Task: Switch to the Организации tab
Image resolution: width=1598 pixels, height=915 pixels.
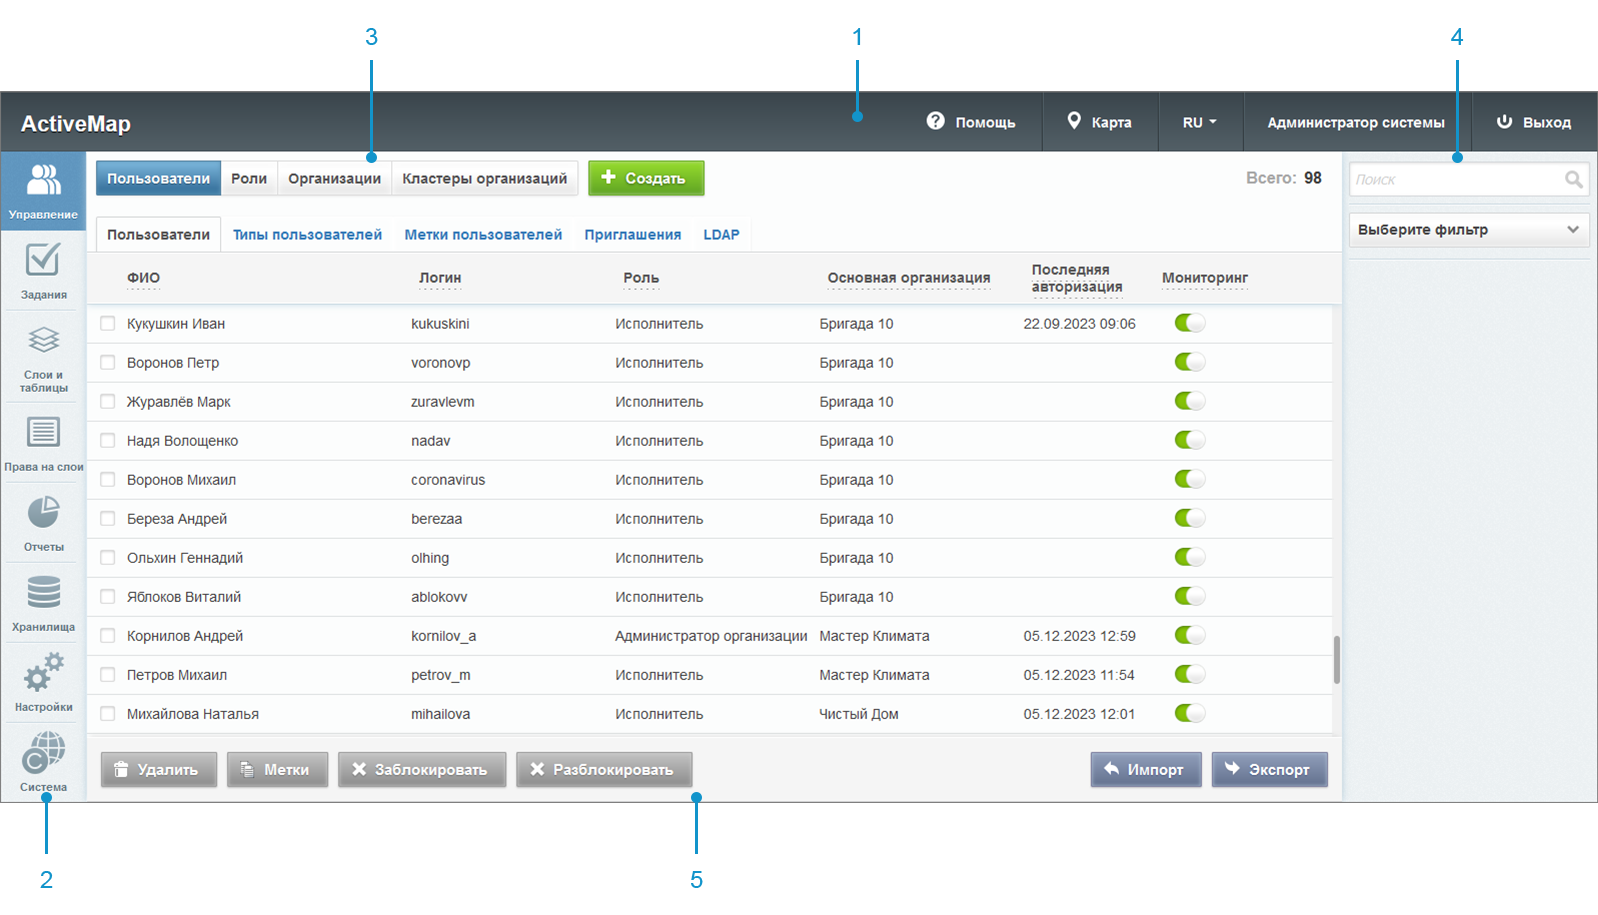Action: pos(334,179)
